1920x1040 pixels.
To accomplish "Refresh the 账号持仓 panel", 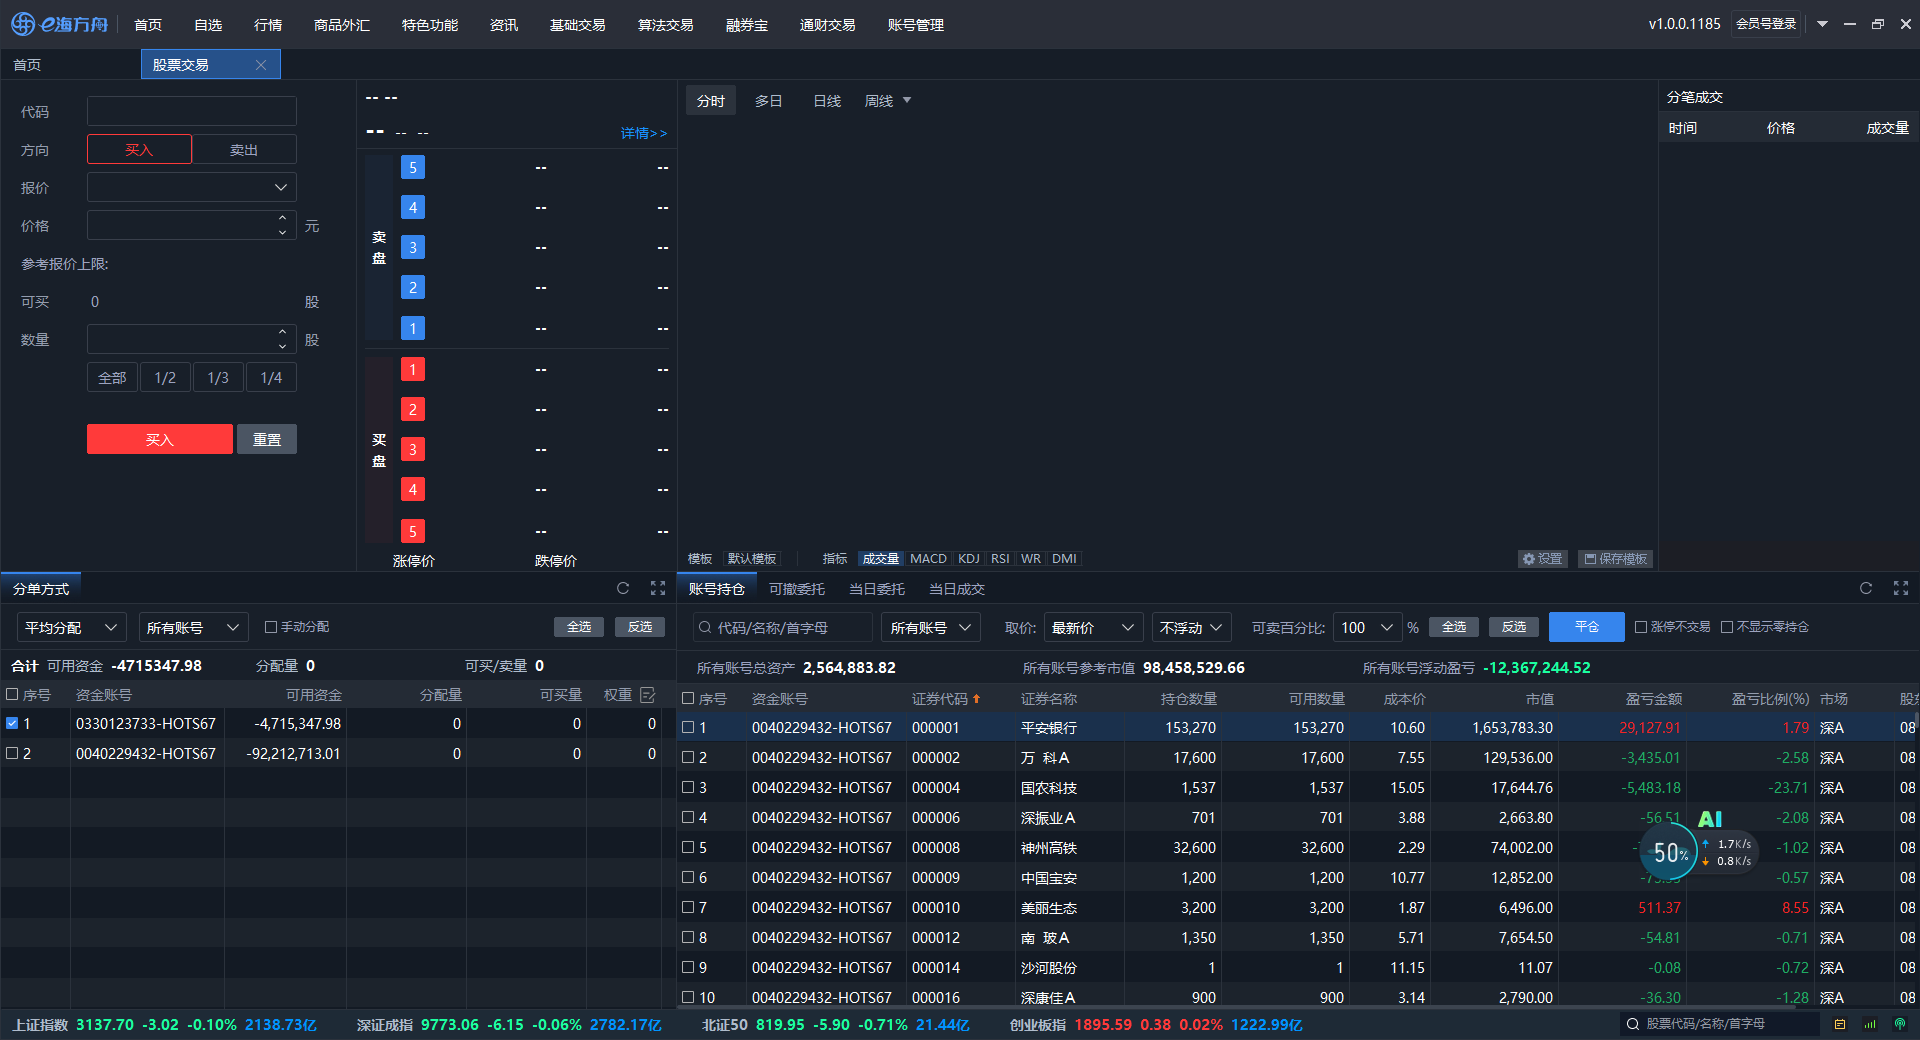I will pyautogui.click(x=1866, y=588).
